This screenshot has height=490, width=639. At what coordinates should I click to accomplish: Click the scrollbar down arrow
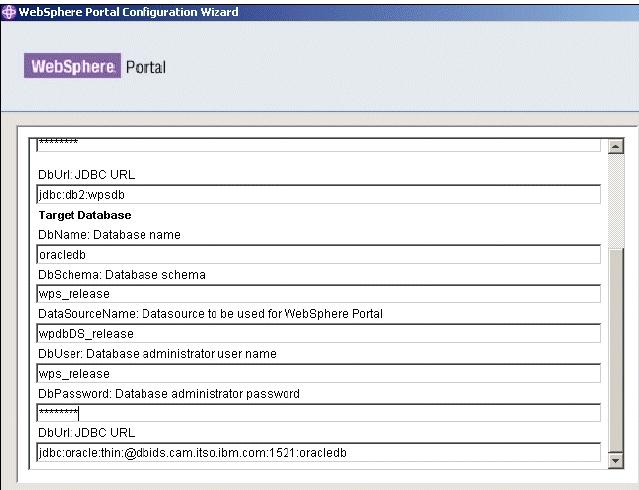(615, 461)
